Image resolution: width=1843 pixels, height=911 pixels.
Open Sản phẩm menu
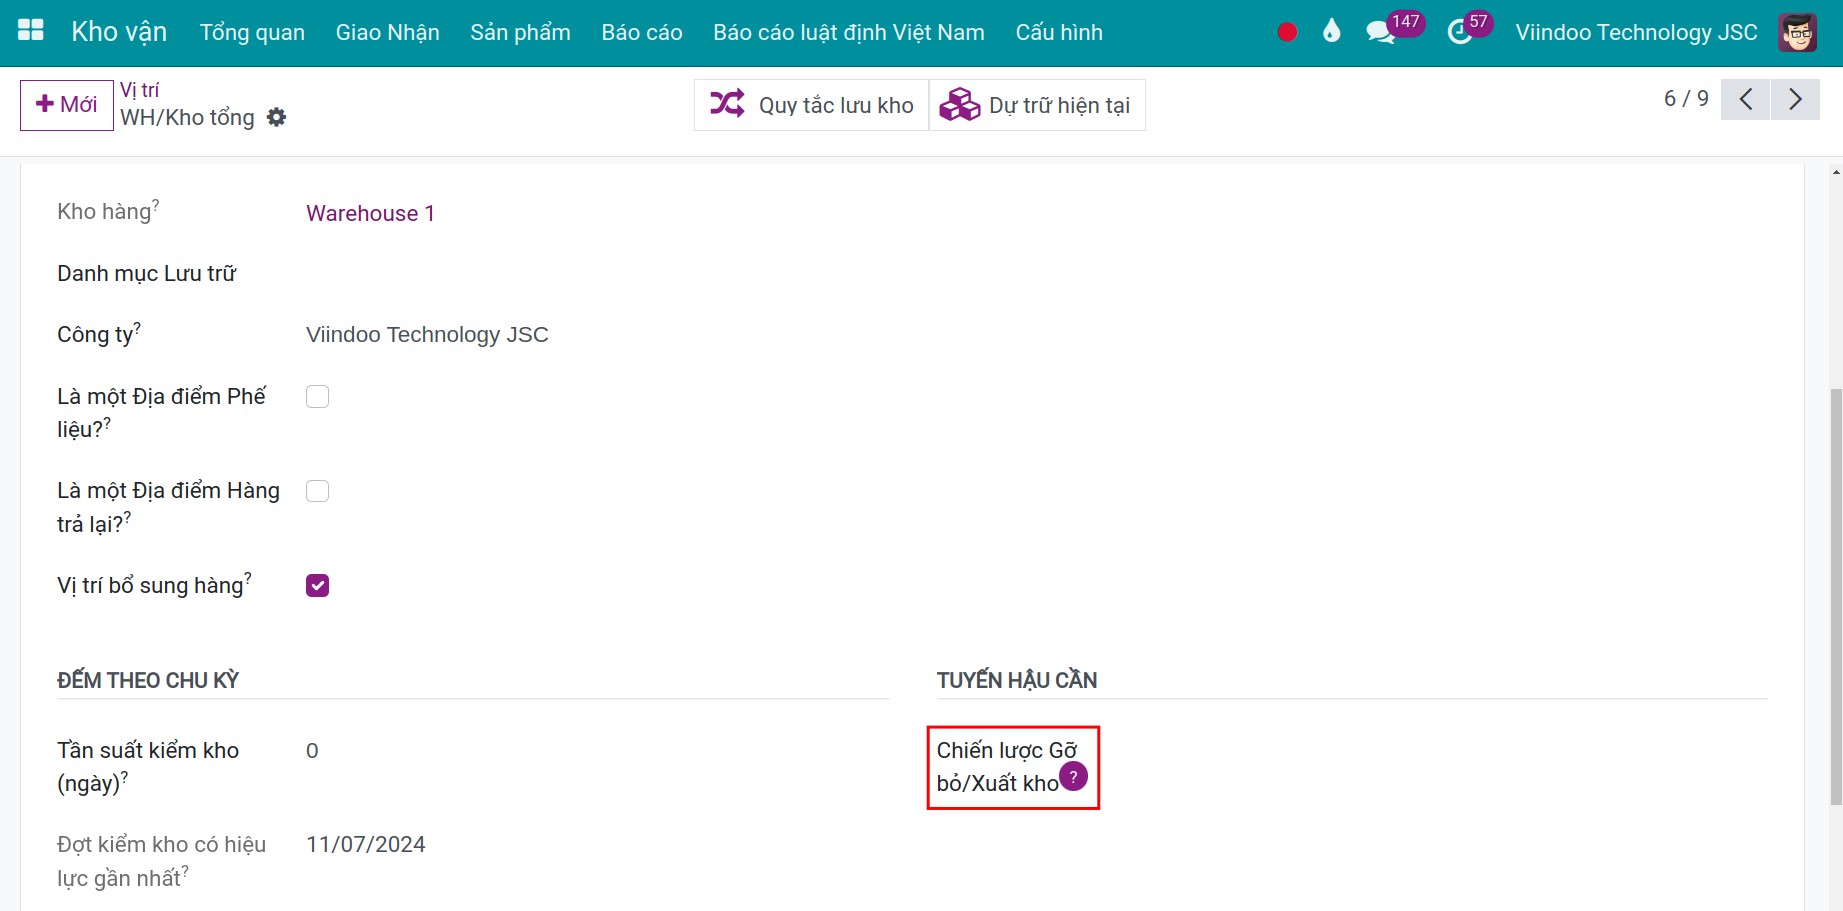[520, 32]
